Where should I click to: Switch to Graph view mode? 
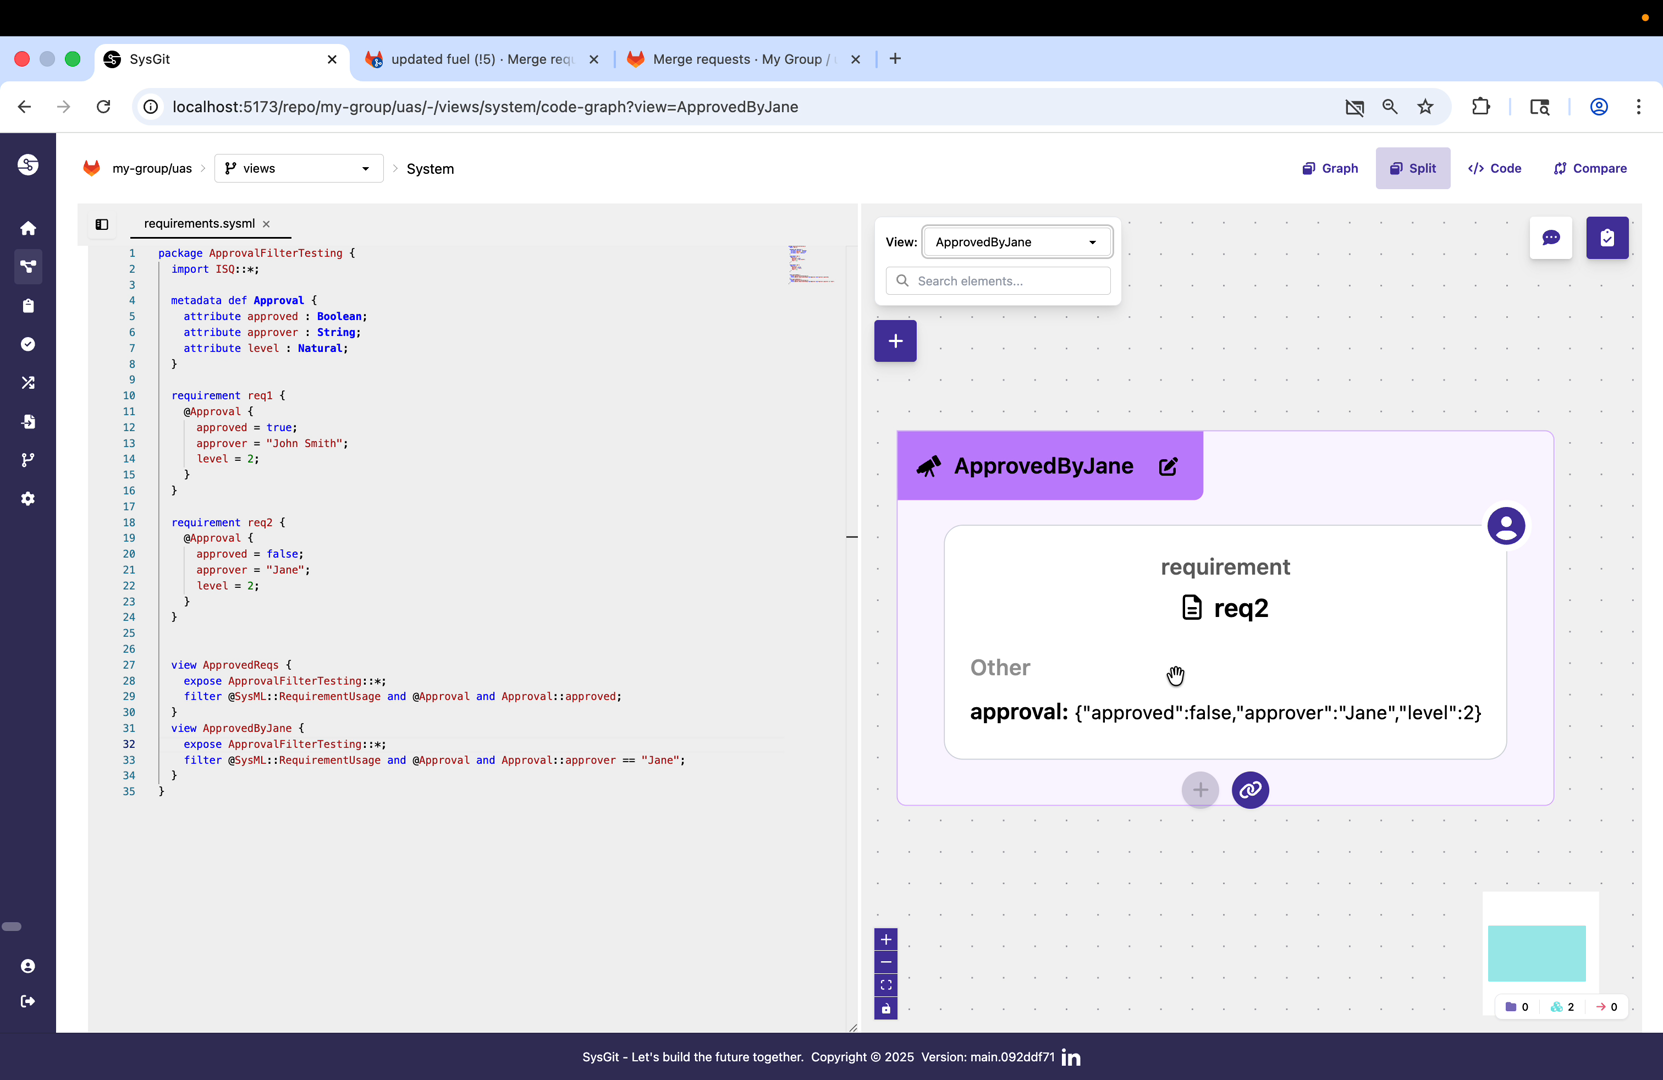pyautogui.click(x=1329, y=168)
